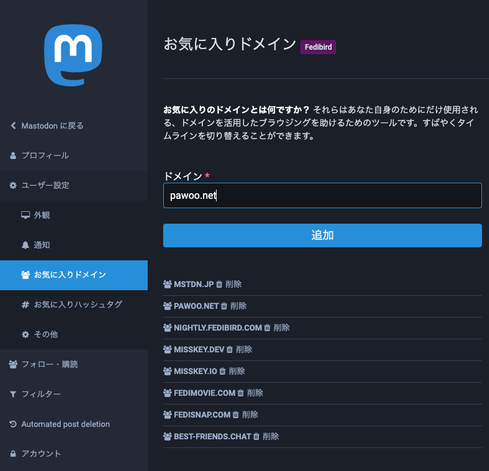
Task: Click the trash icon beside PAWOO.NET
Action: 224,306
